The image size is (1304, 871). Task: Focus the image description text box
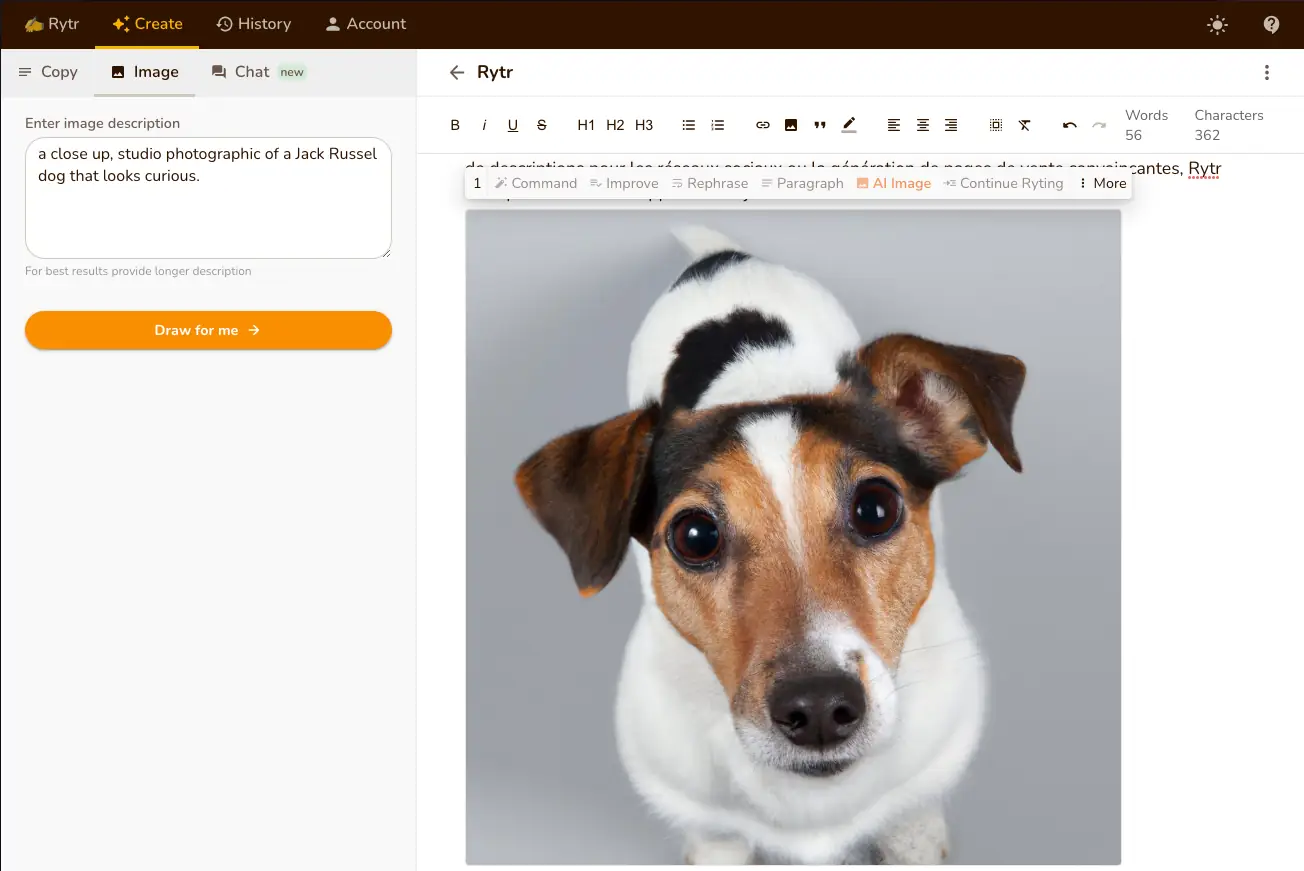pyautogui.click(x=208, y=198)
